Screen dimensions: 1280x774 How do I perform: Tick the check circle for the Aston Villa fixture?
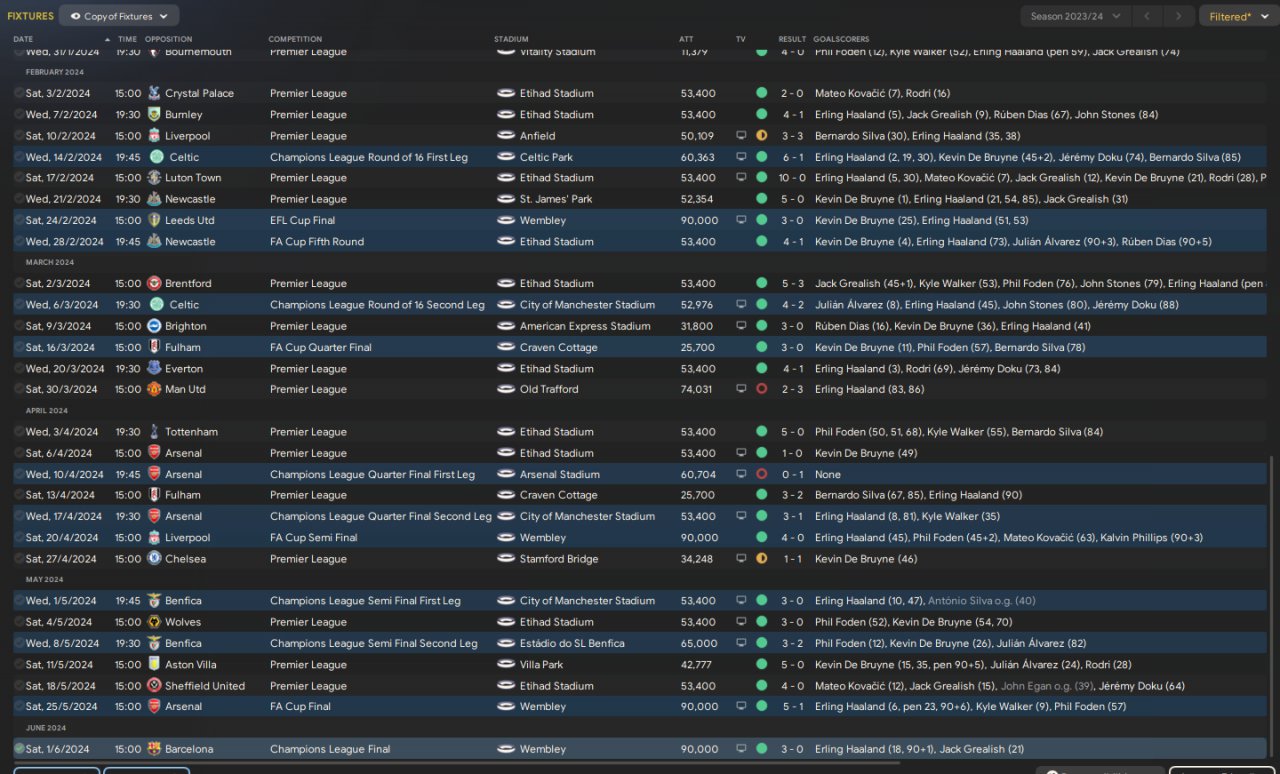19,664
